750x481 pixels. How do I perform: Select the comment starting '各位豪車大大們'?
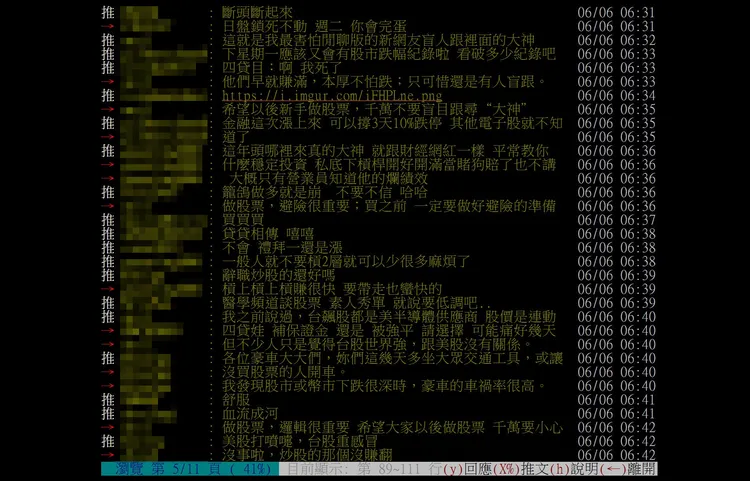coord(392,359)
